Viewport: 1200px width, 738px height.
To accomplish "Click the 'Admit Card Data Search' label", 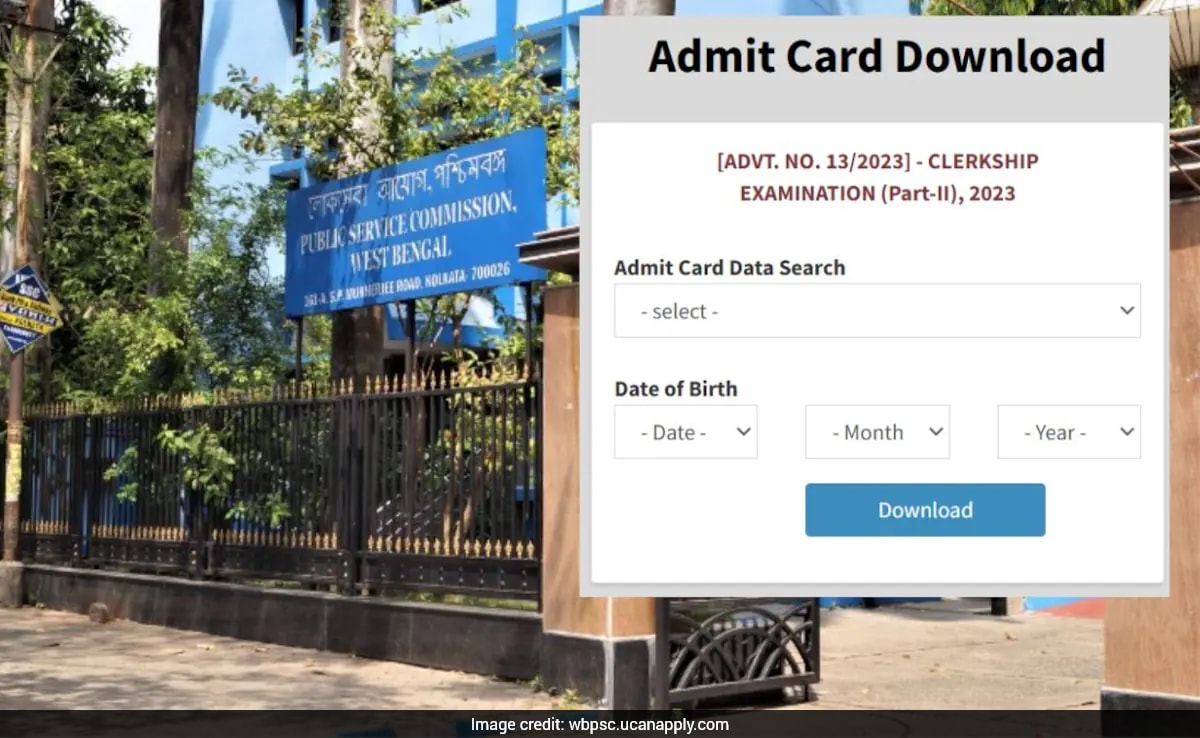I will pos(729,268).
